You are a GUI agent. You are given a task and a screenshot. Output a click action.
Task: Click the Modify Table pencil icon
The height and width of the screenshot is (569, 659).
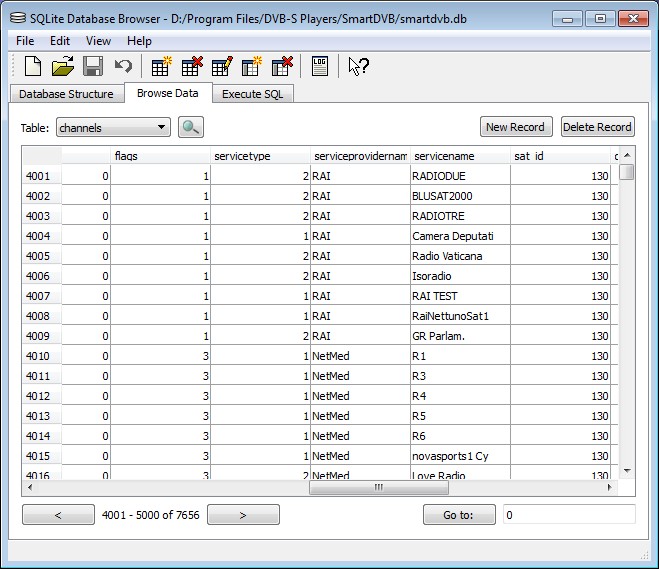coord(222,66)
